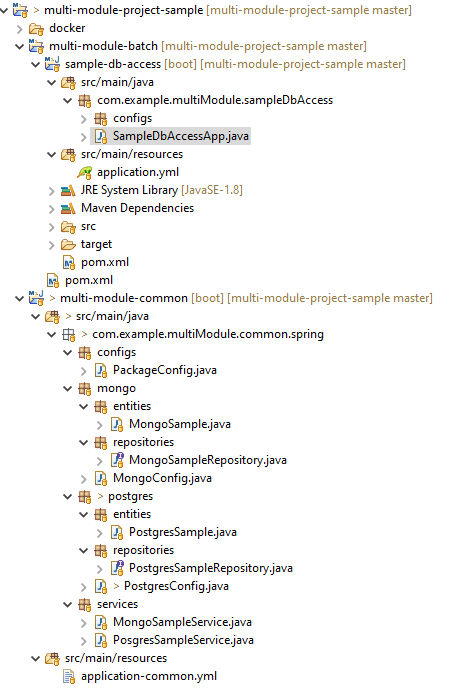Collapse the postgres package
The width and height of the screenshot is (460, 688).
(68, 497)
